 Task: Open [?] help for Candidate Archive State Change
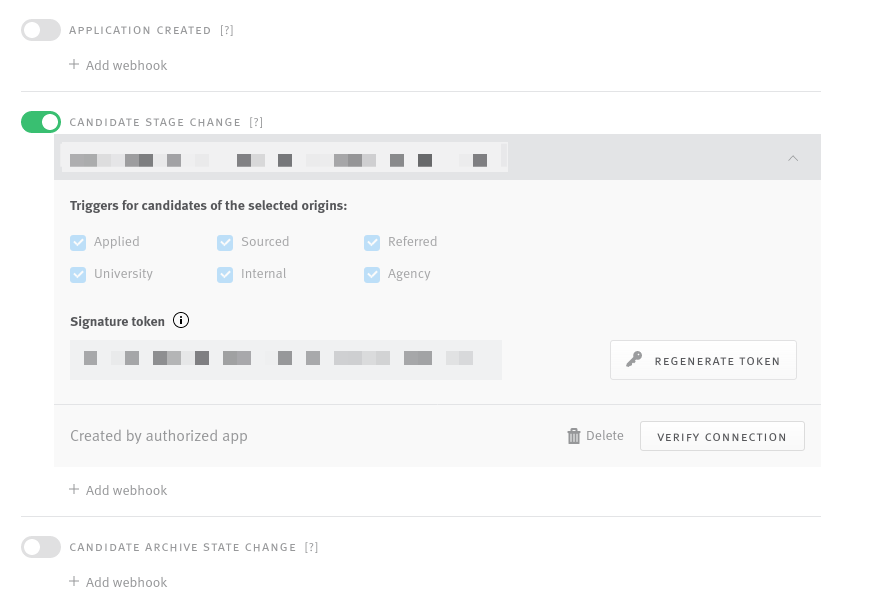(312, 548)
